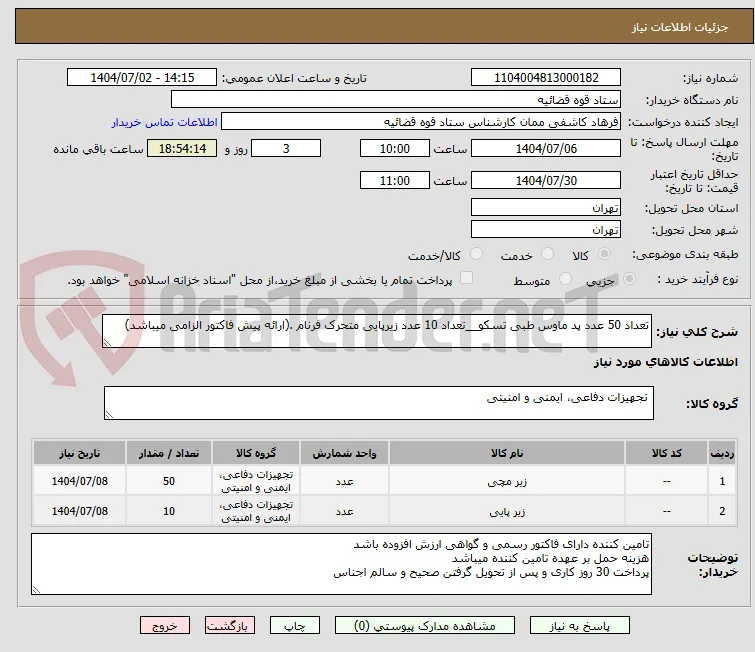The height and width of the screenshot is (652, 755).
Task: Select the خدمت radio button
Action: point(547,254)
